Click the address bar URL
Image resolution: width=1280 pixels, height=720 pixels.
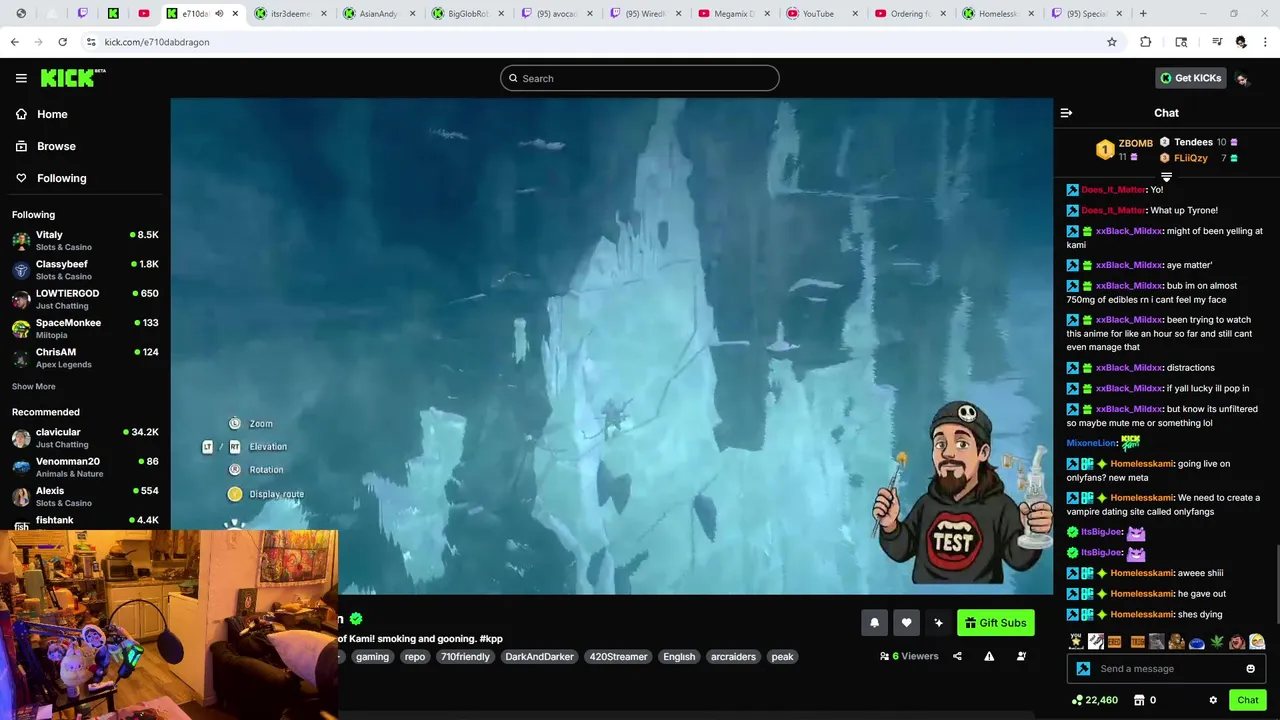click(x=156, y=42)
